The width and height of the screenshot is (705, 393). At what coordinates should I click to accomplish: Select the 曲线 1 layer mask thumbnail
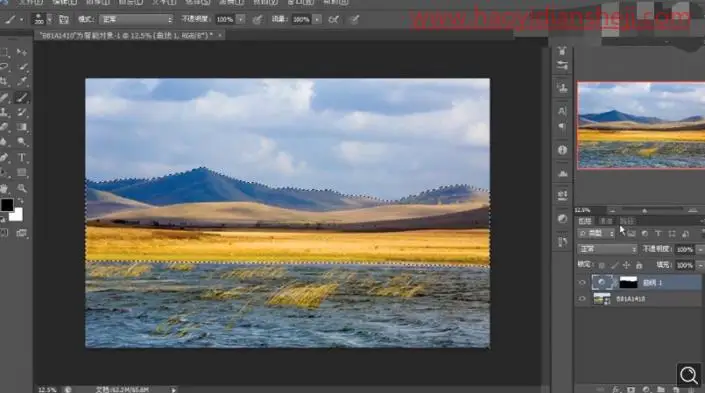(x=628, y=283)
